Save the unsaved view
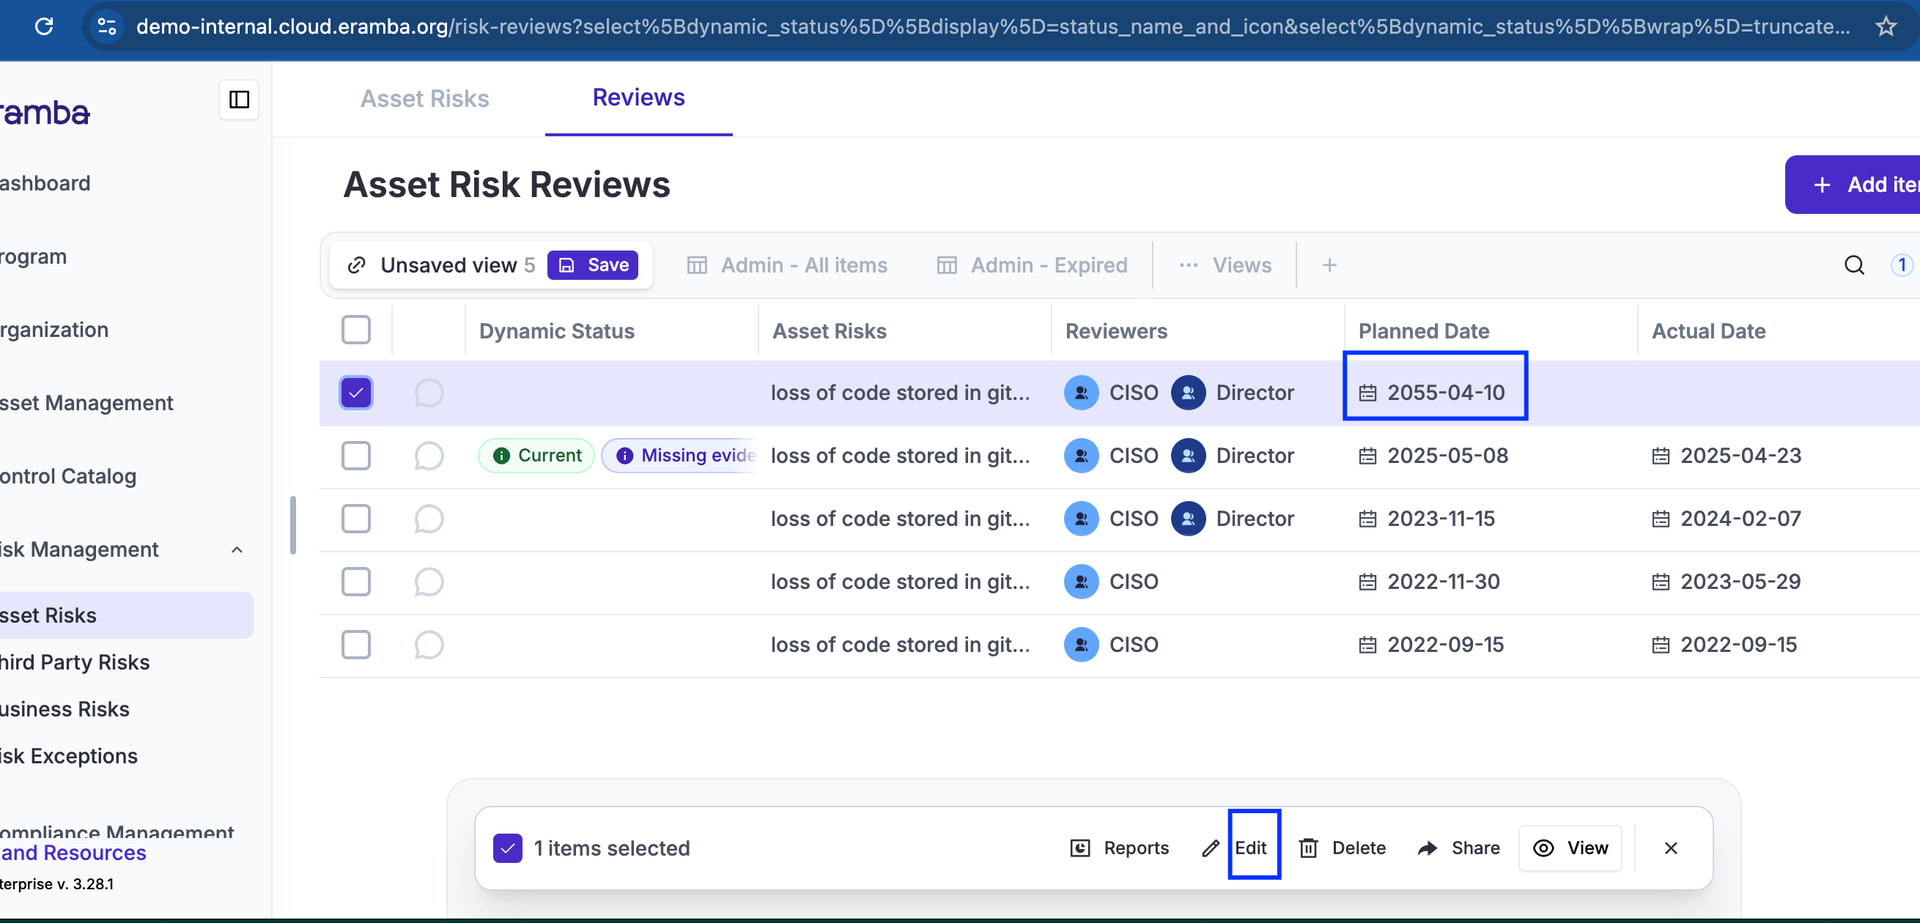 pyautogui.click(x=593, y=265)
